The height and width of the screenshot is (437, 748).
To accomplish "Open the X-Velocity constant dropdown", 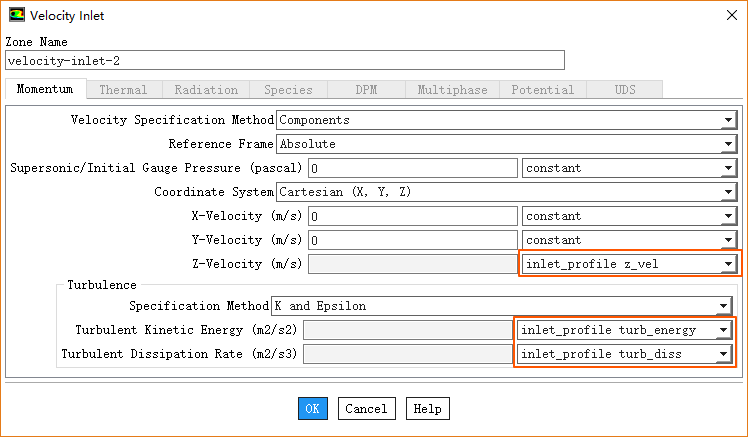I will (x=628, y=216).
